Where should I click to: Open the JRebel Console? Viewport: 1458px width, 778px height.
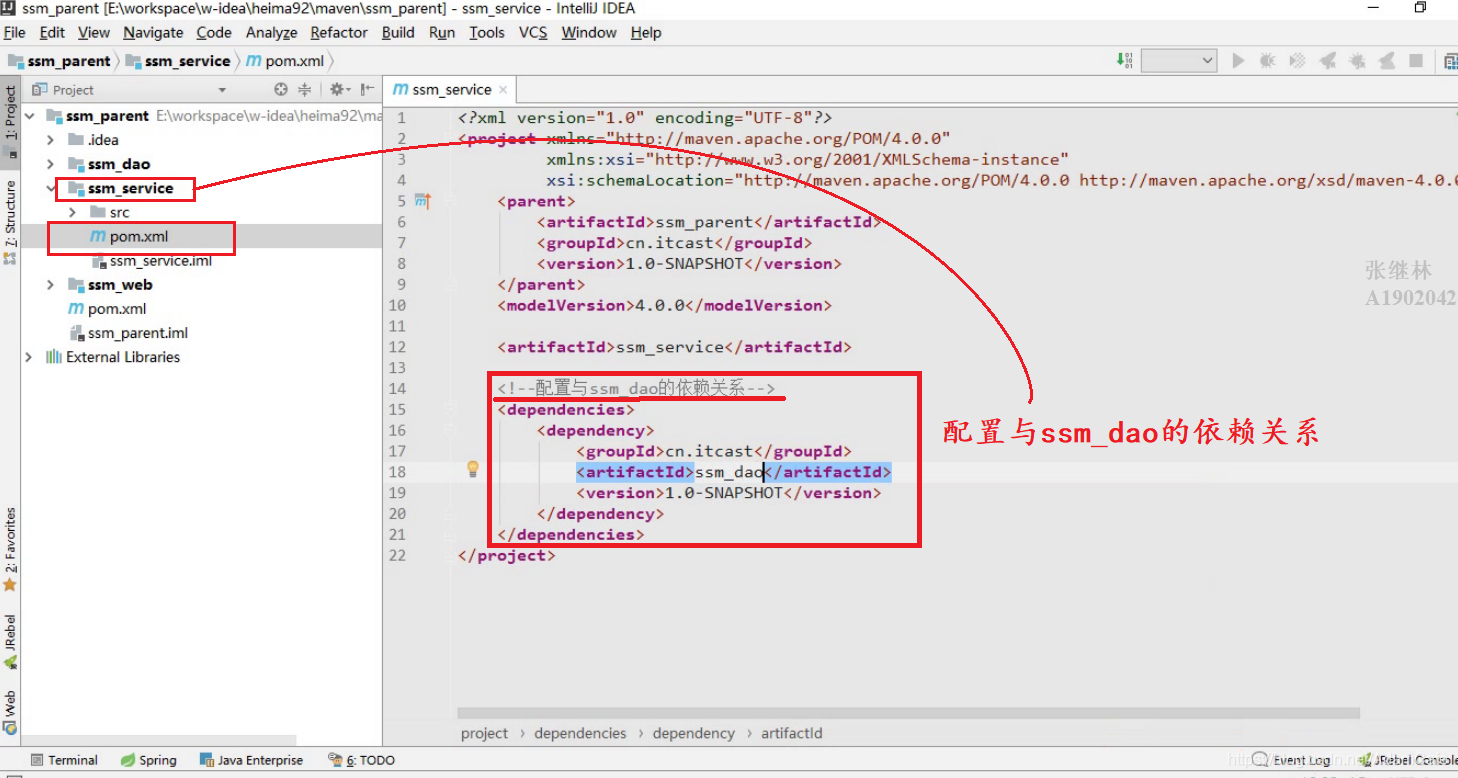(x=1409, y=760)
